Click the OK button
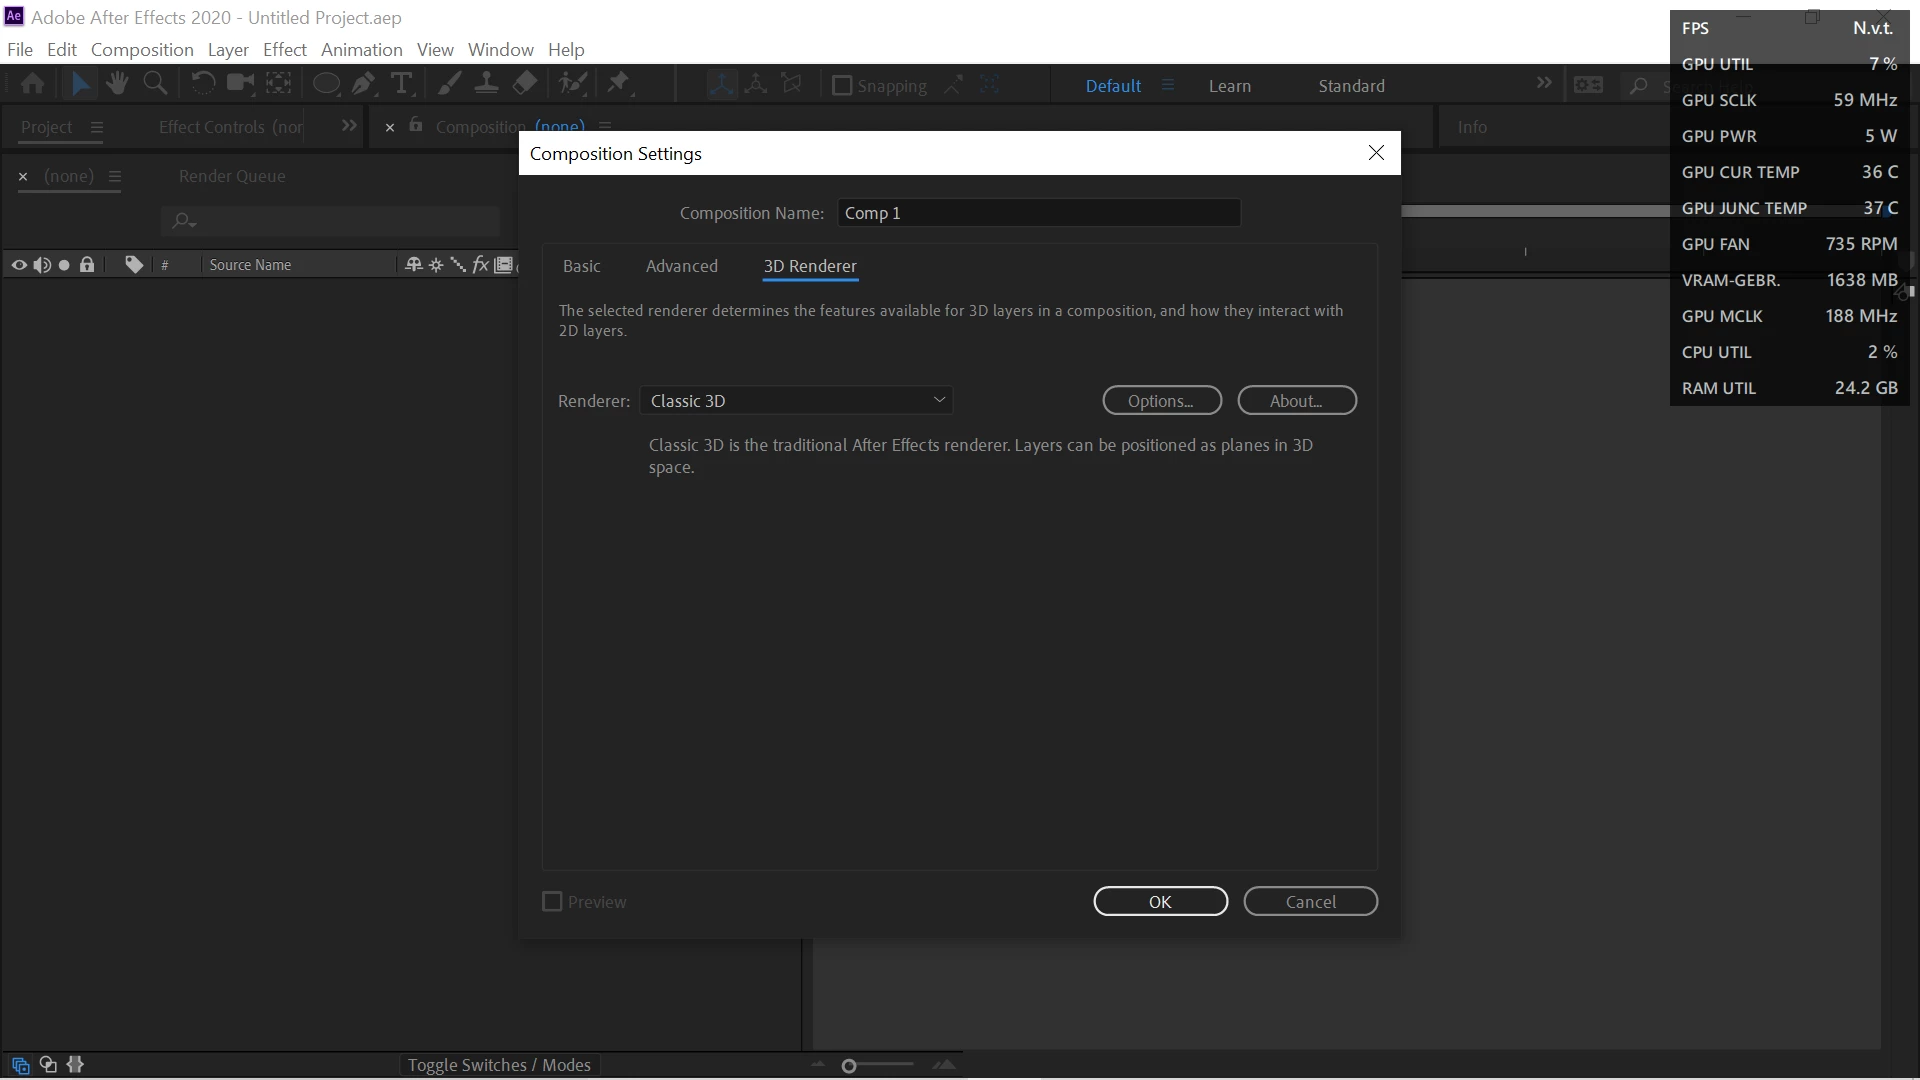Image resolution: width=1920 pixels, height=1080 pixels. point(1160,902)
